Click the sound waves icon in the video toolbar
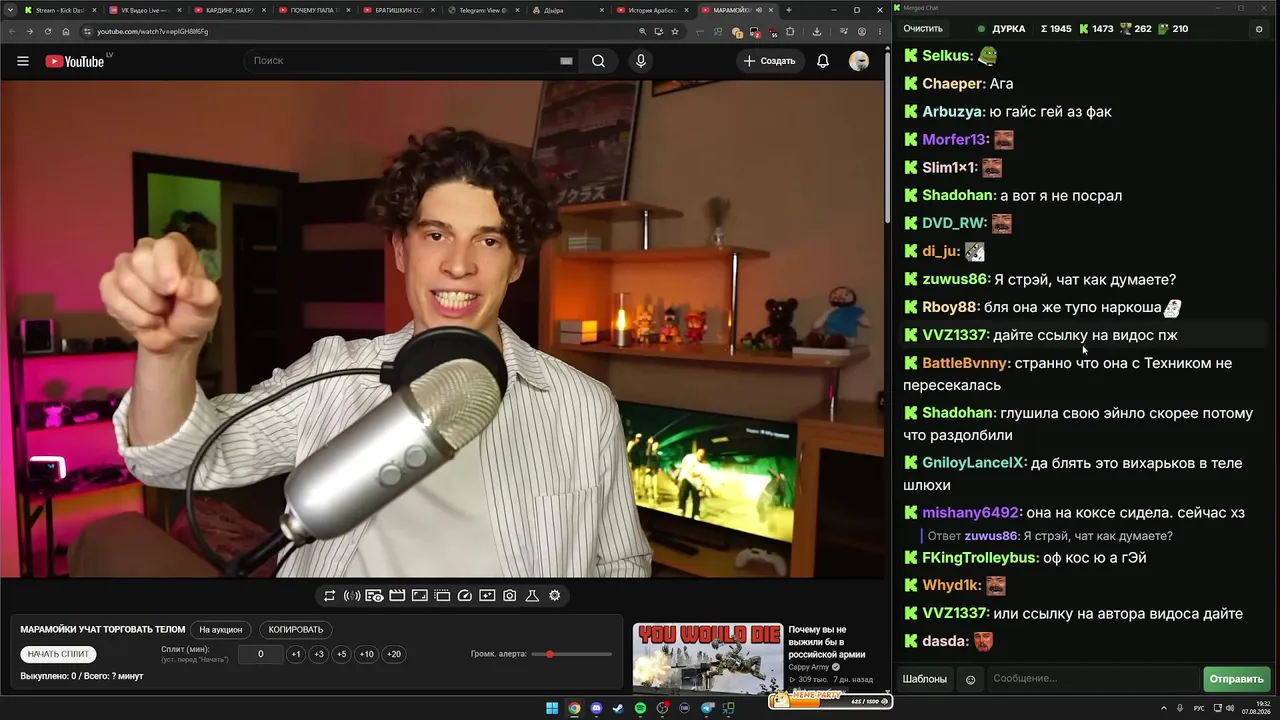This screenshot has width=1280, height=720. click(352, 596)
